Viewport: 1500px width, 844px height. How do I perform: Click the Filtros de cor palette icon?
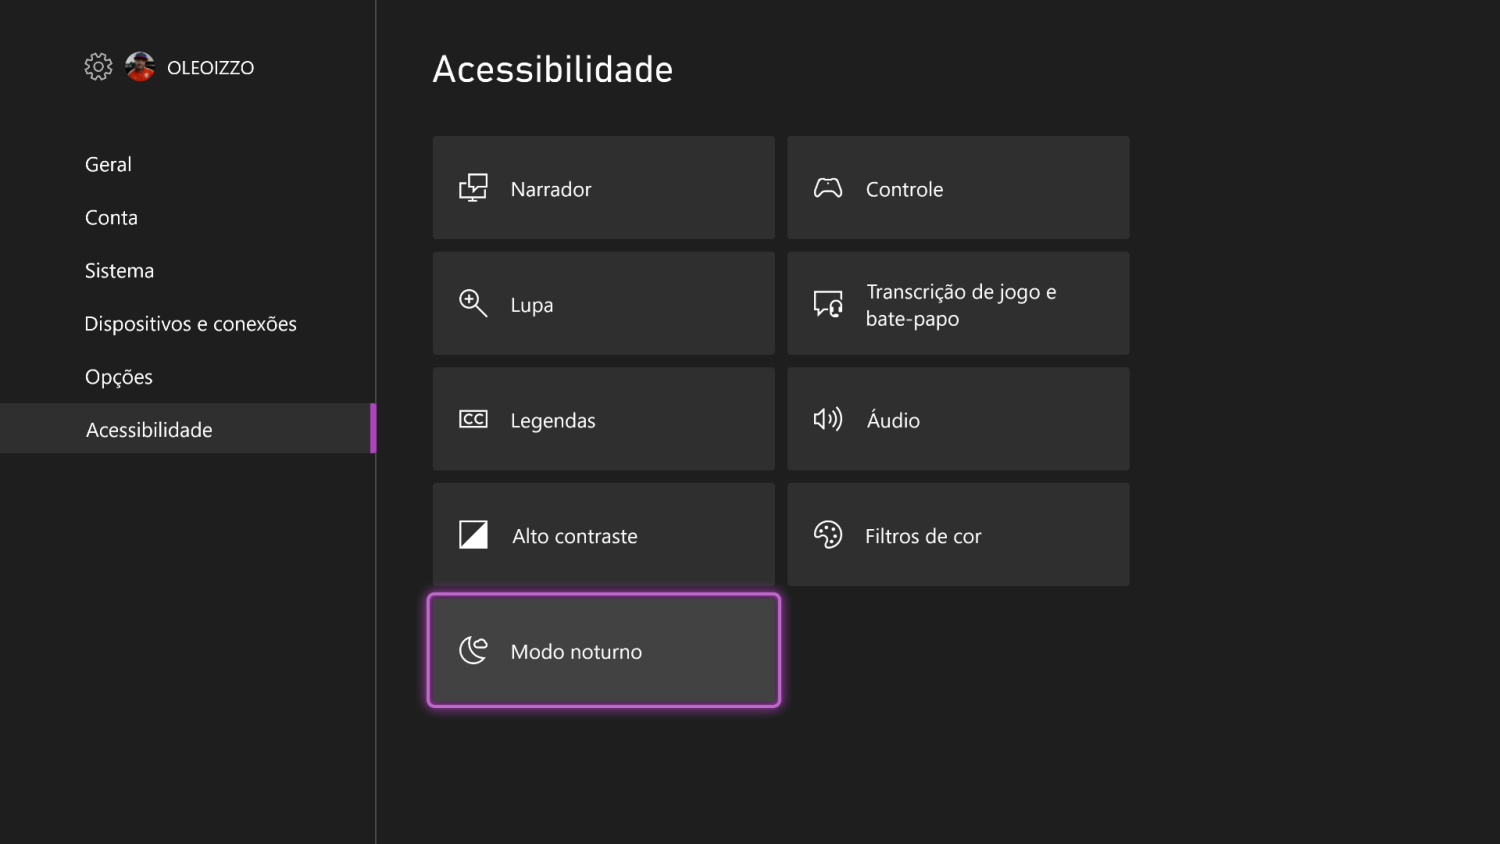pos(828,535)
